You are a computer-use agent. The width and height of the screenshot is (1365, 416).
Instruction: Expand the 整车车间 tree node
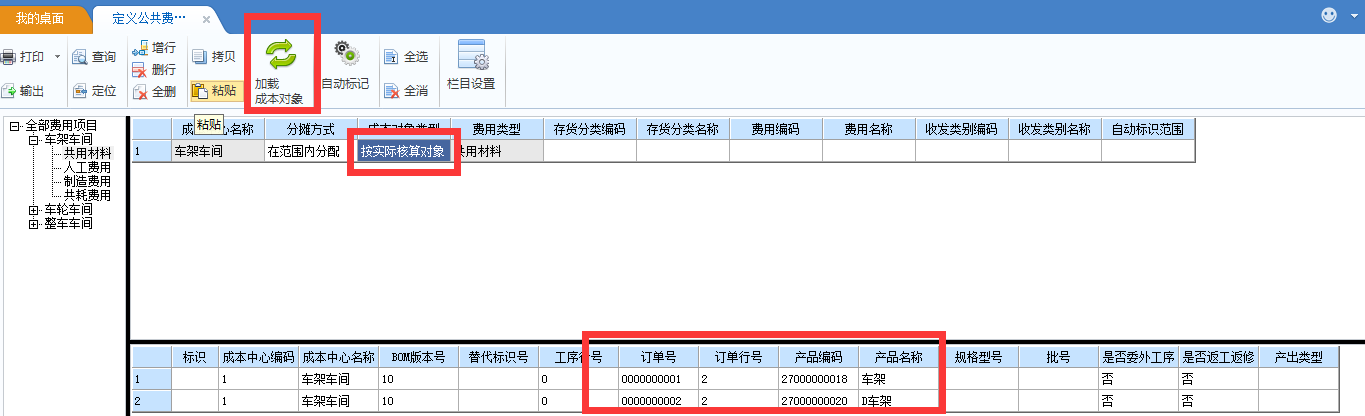click(34, 224)
